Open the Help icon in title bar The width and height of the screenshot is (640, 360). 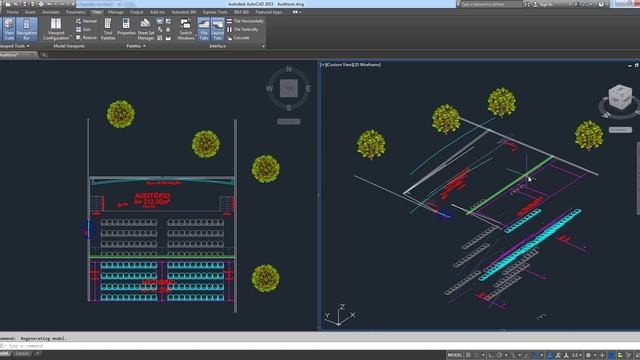(x=601, y=4)
